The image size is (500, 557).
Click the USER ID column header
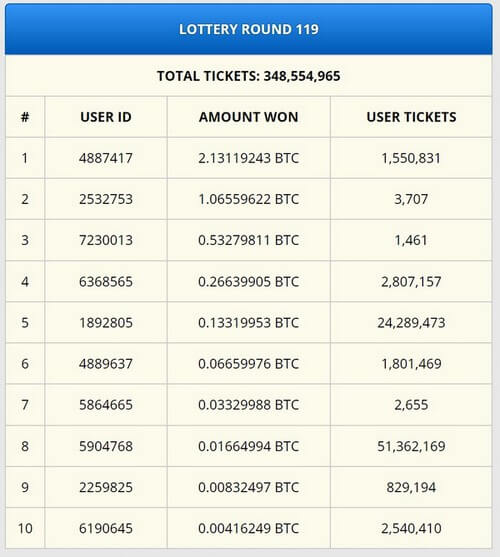pos(106,117)
